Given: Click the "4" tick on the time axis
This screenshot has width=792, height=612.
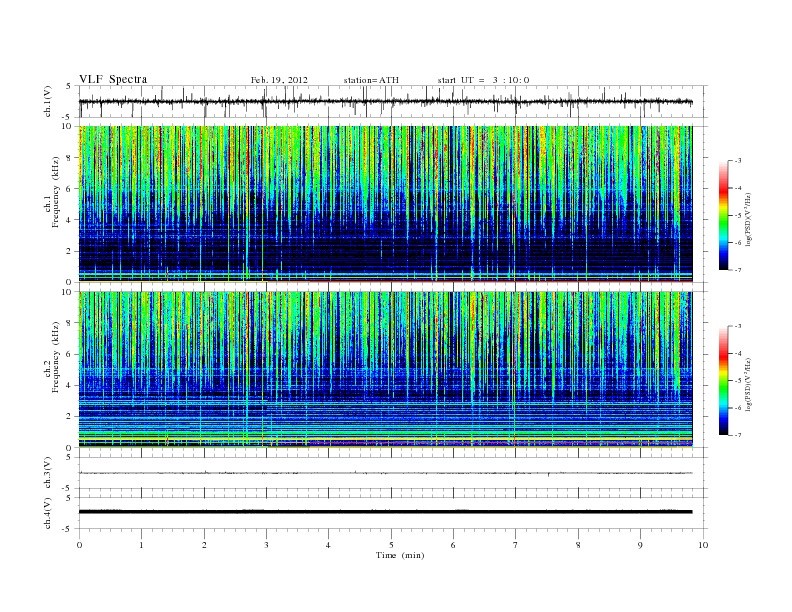Looking at the screenshot, I should tap(328, 545).
